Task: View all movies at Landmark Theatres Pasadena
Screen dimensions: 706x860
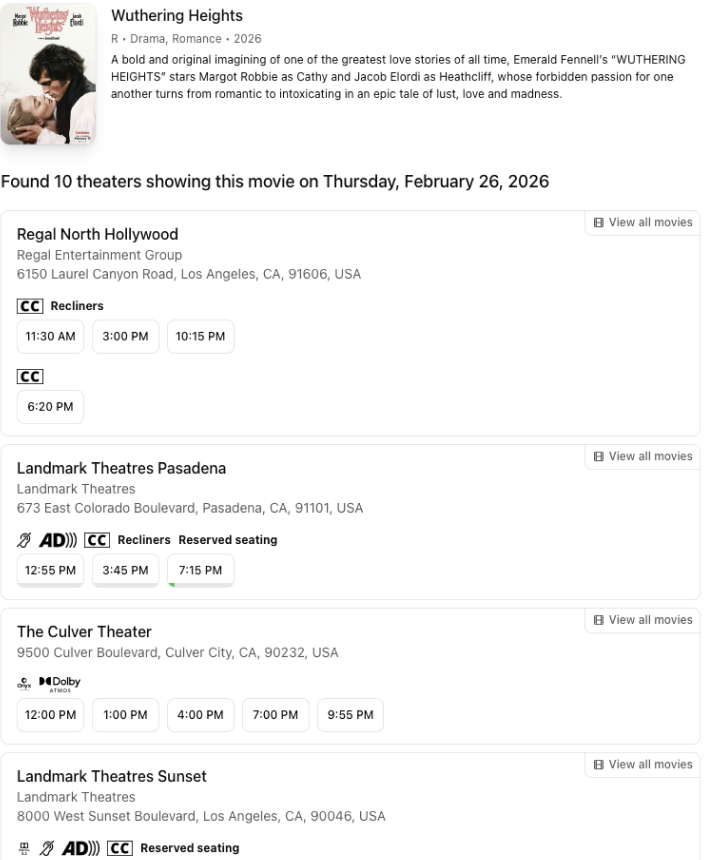Action: tap(642, 457)
